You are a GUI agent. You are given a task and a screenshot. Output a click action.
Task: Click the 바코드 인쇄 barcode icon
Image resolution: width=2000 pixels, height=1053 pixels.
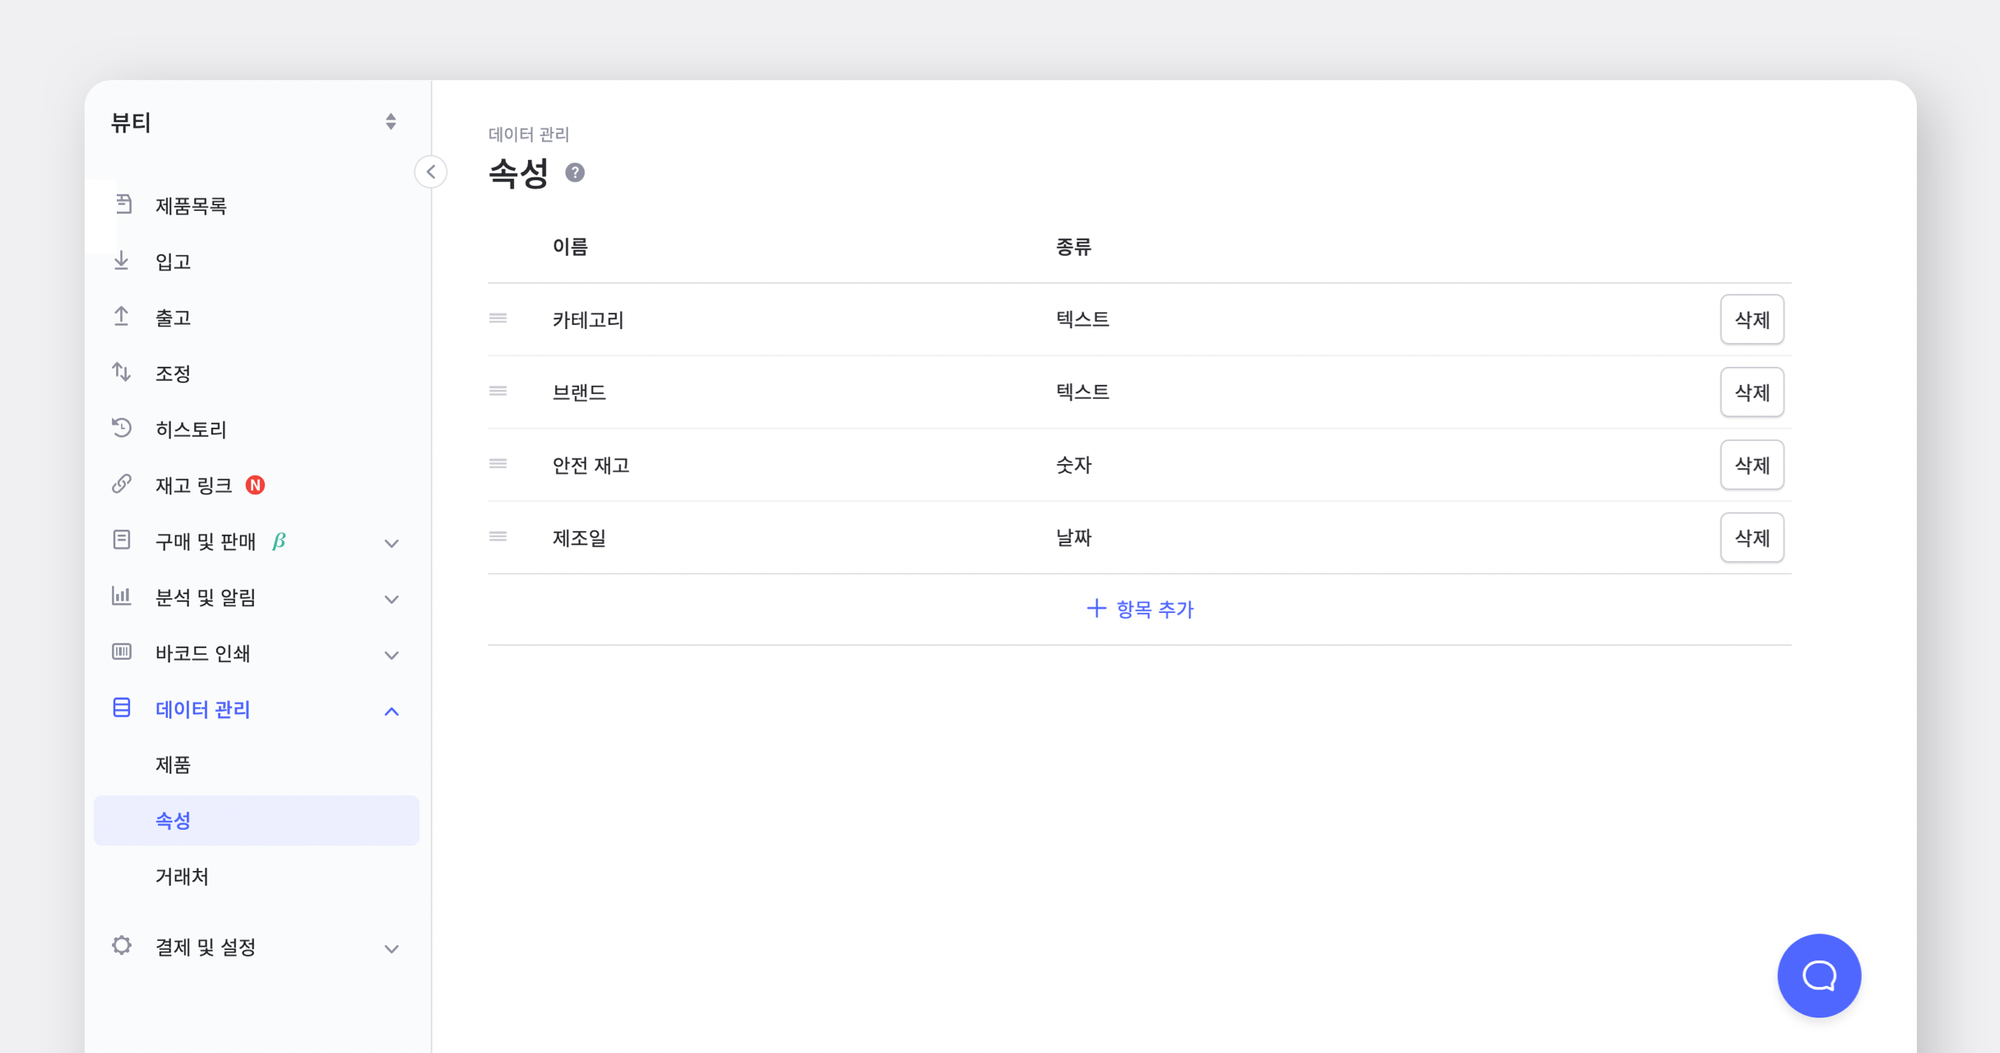(121, 652)
